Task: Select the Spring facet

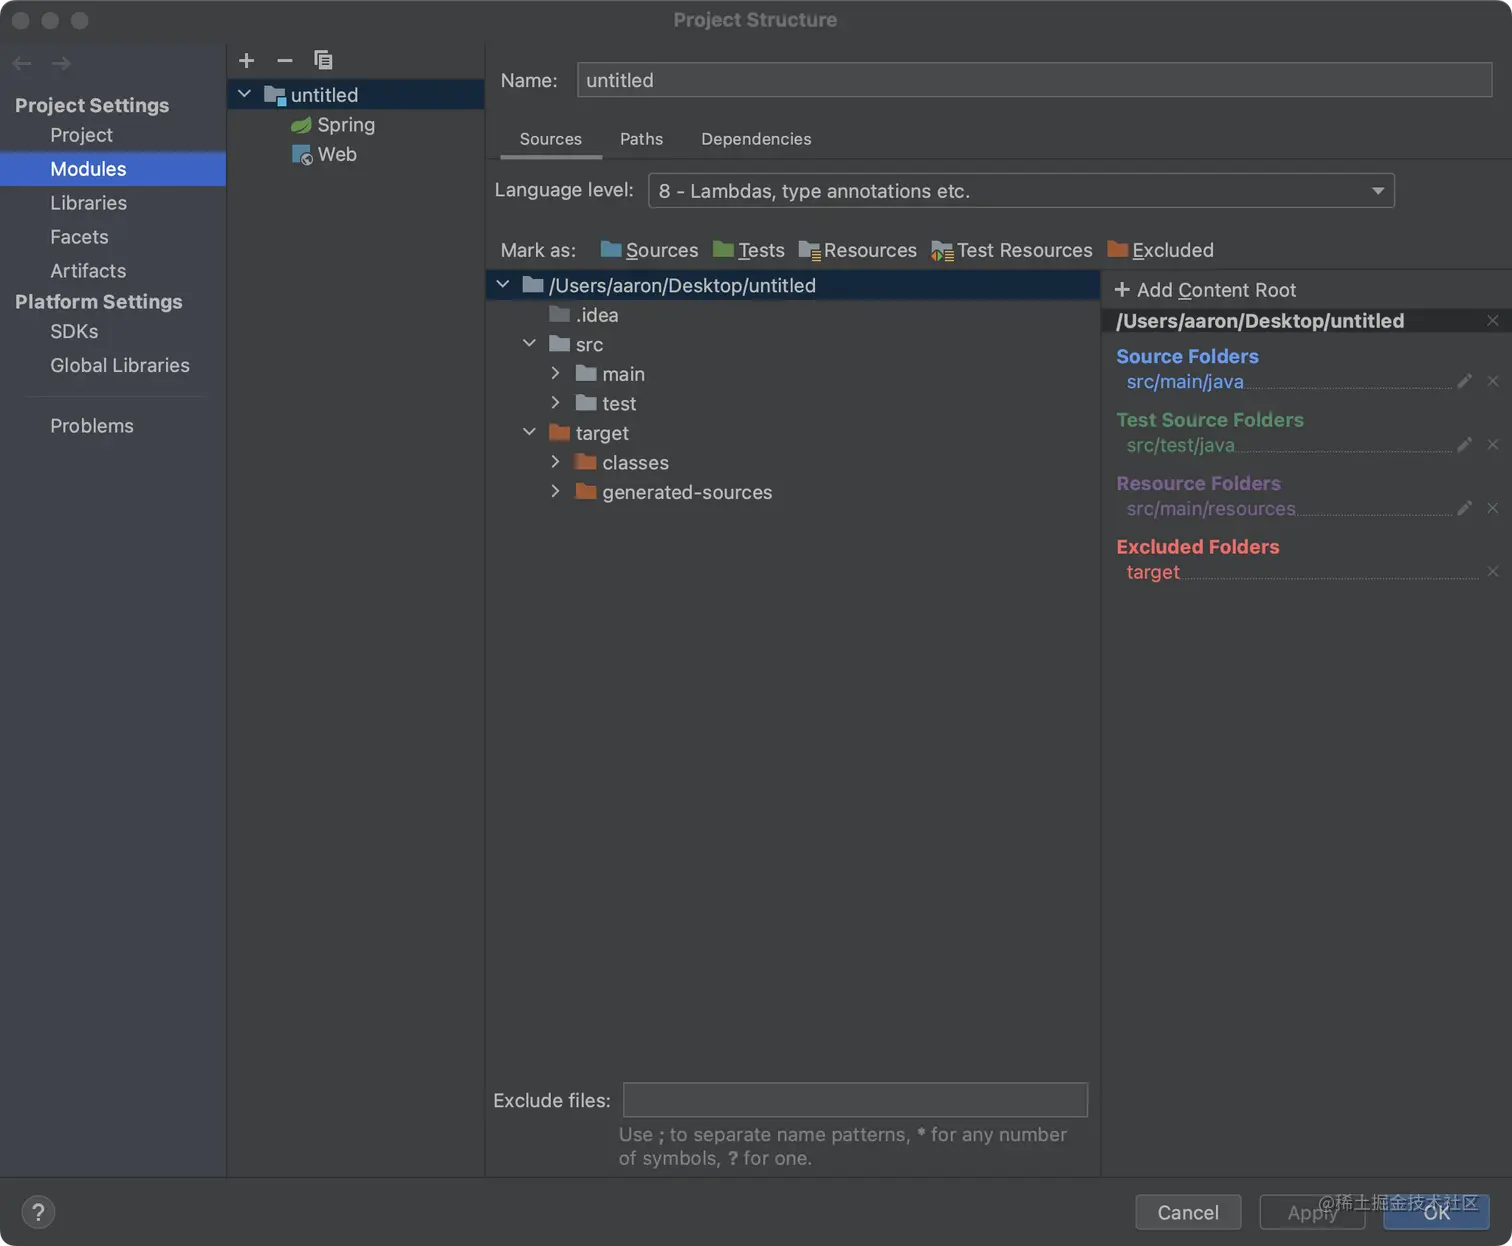Action: click(x=334, y=125)
